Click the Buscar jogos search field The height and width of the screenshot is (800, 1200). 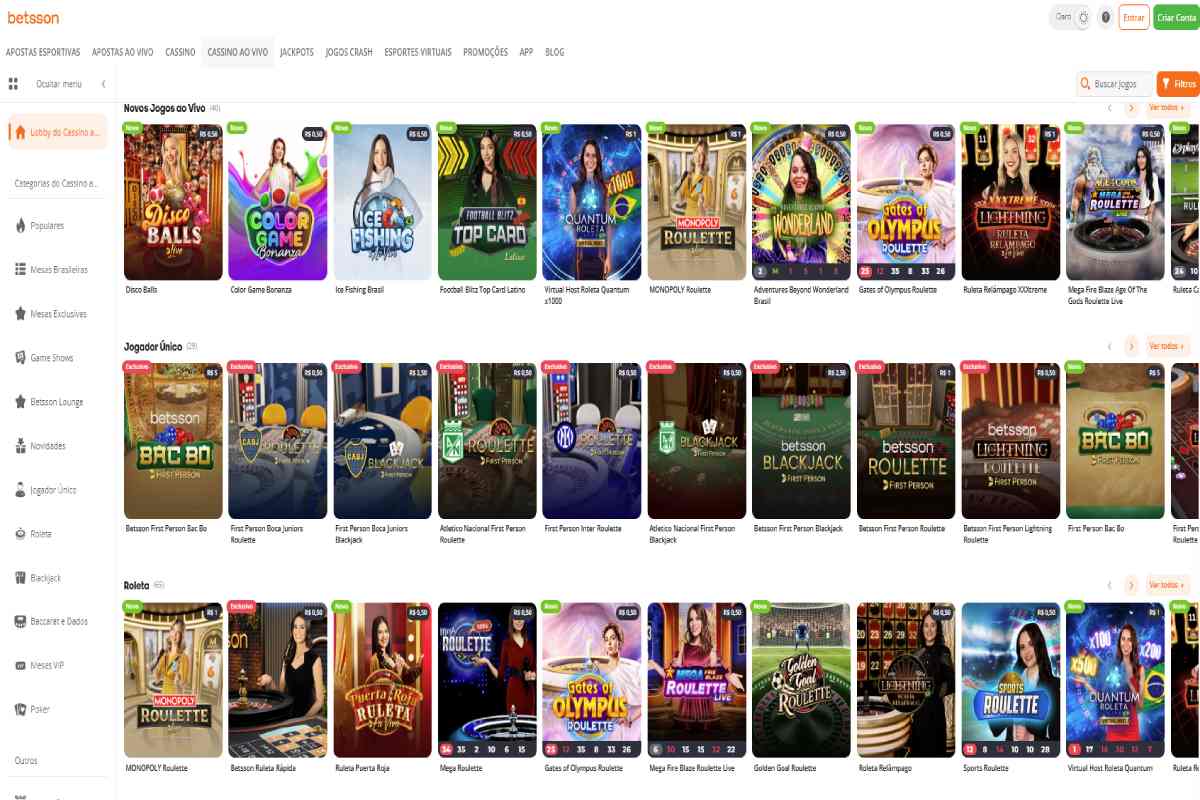click(1115, 84)
